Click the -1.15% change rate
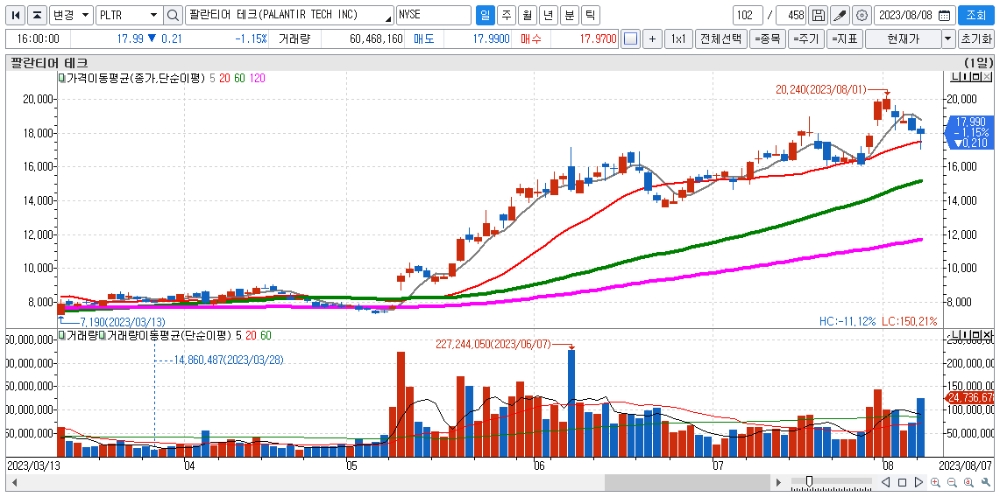 (x=251, y=39)
